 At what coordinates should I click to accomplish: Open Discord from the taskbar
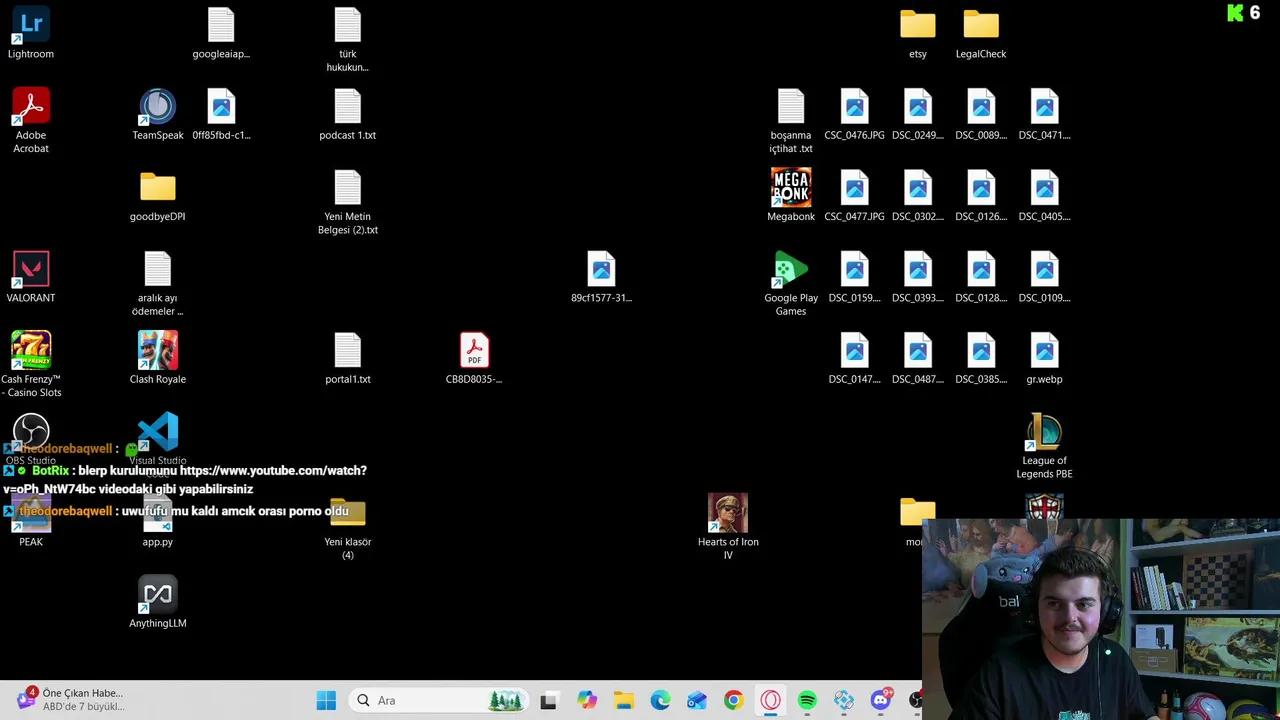[881, 700]
